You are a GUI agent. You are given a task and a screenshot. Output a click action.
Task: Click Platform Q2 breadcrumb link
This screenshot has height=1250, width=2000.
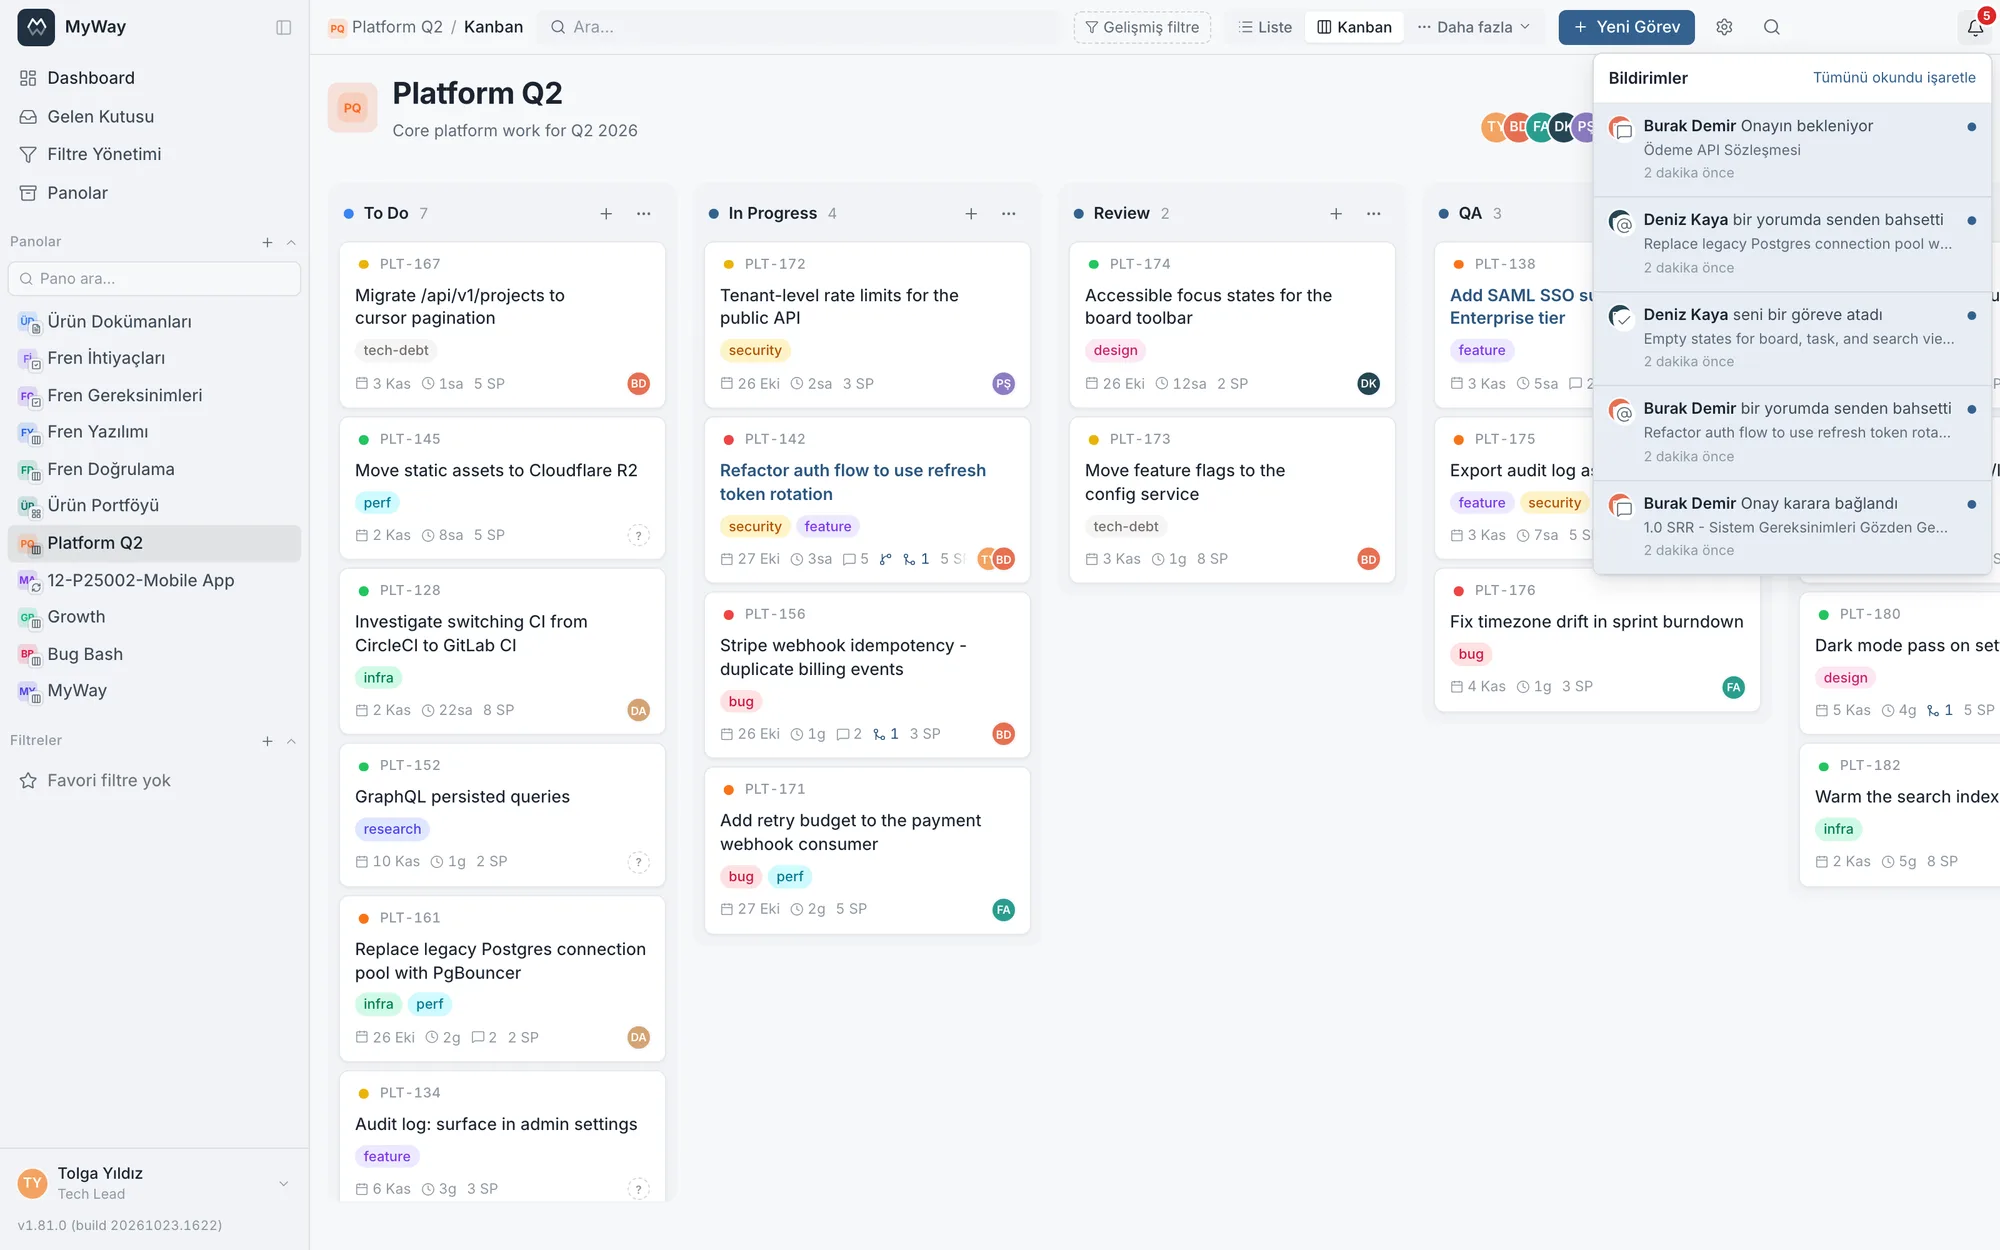(397, 27)
